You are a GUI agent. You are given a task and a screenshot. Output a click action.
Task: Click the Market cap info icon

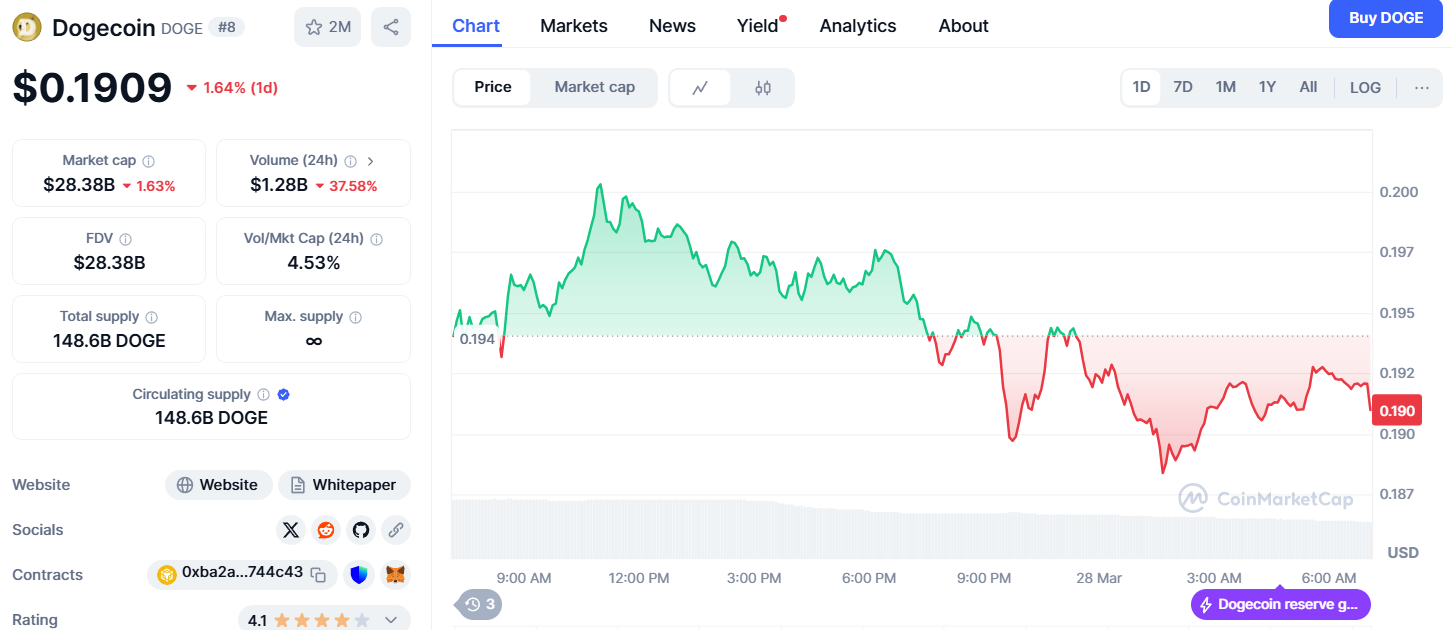(x=149, y=161)
